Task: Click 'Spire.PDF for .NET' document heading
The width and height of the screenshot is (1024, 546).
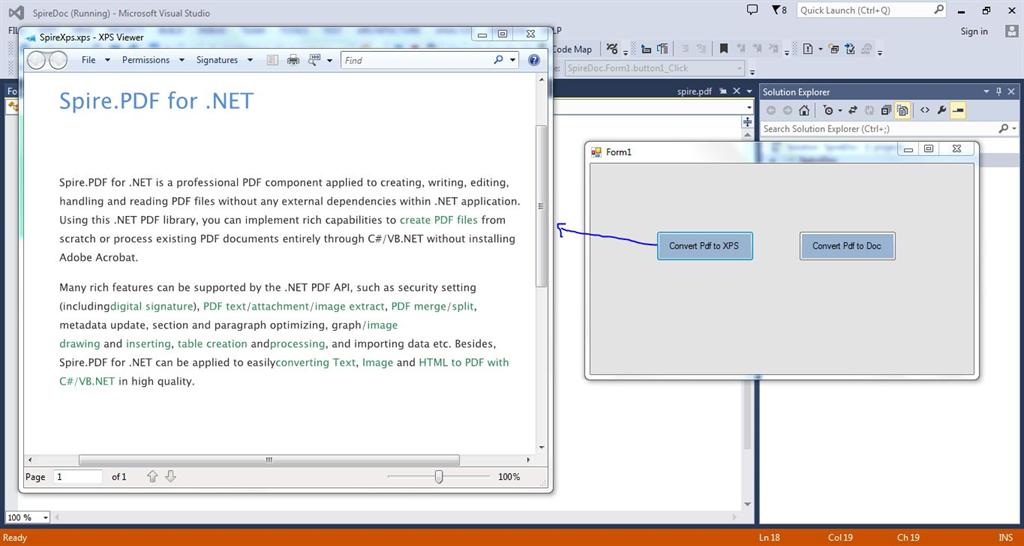Action: click(x=156, y=101)
